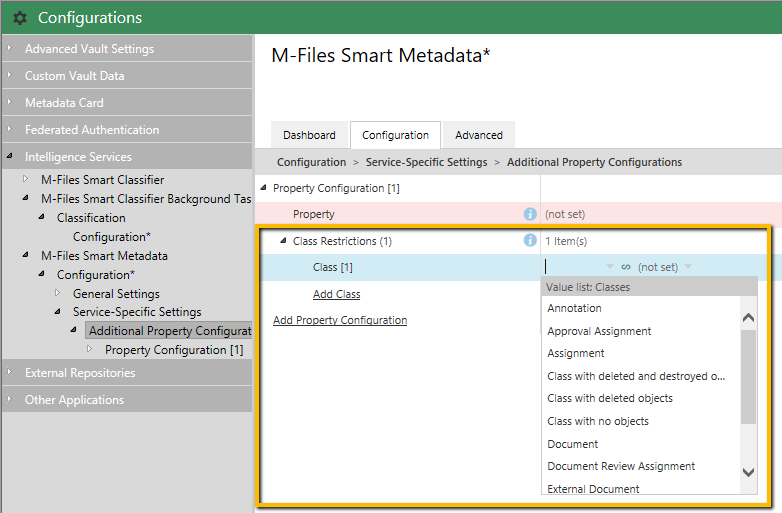Select Configuration* under Classification
This screenshot has width=782, height=513.
click(112, 237)
